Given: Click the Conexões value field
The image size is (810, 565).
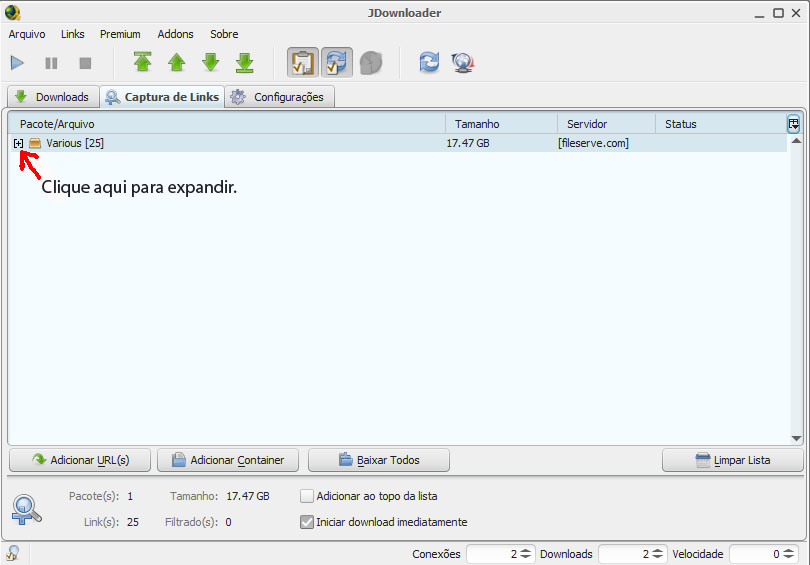Looking at the screenshot, I should pos(492,554).
